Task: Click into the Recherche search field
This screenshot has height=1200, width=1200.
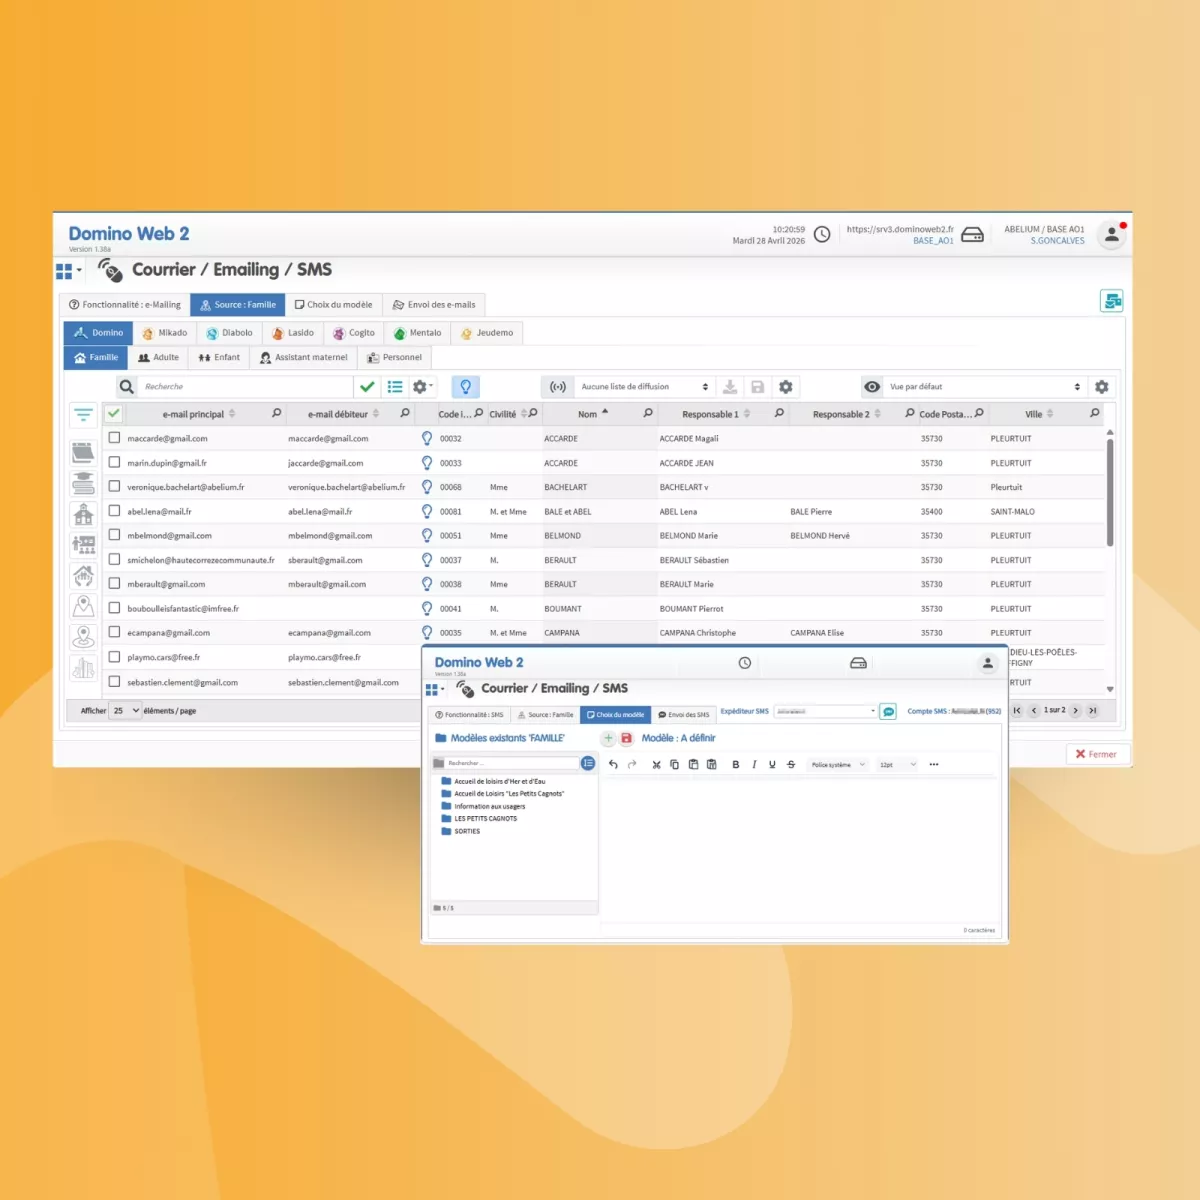Action: tap(245, 387)
